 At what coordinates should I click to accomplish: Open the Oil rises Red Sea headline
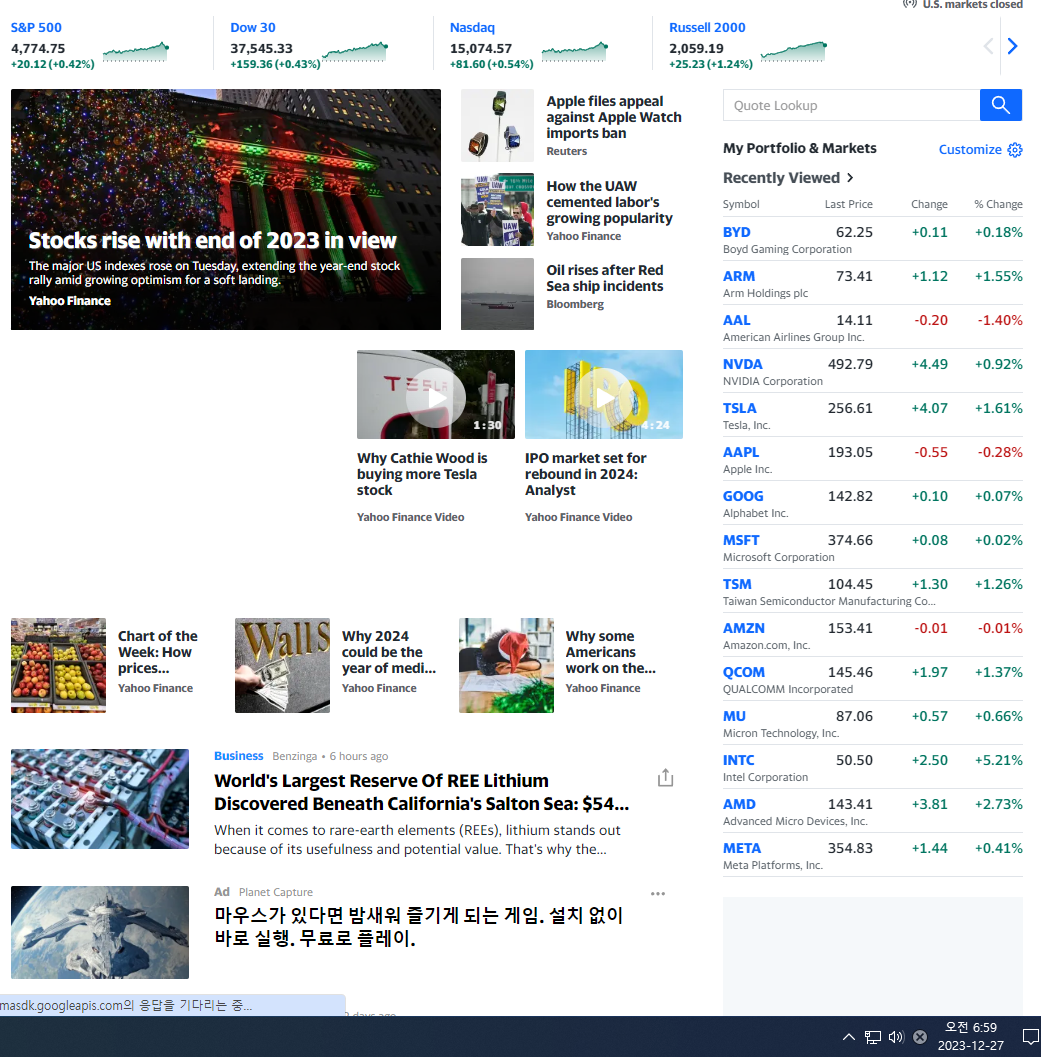(605, 278)
